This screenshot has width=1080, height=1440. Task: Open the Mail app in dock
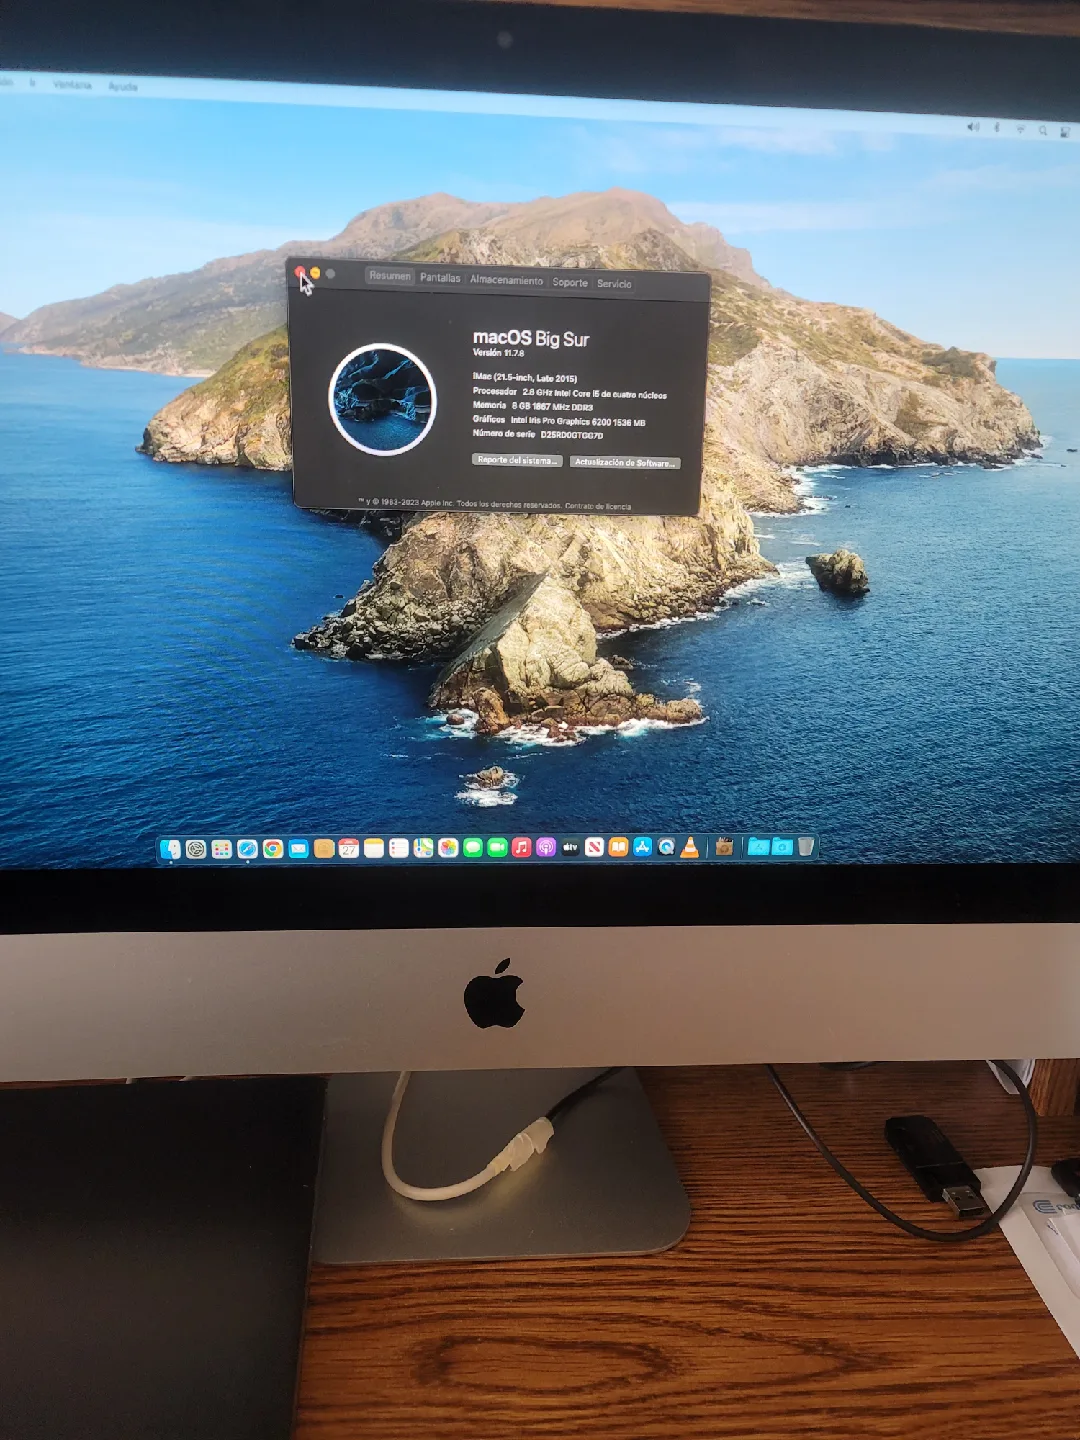[298, 849]
